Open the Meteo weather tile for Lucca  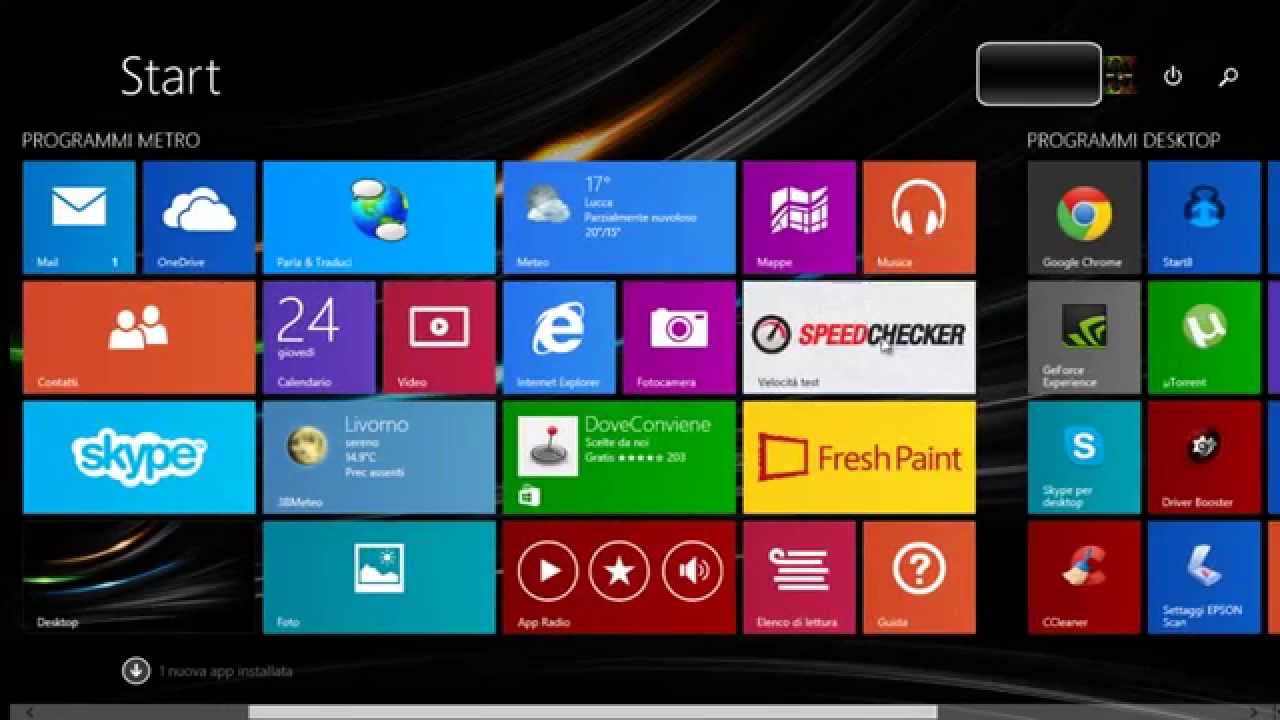[619, 218]
